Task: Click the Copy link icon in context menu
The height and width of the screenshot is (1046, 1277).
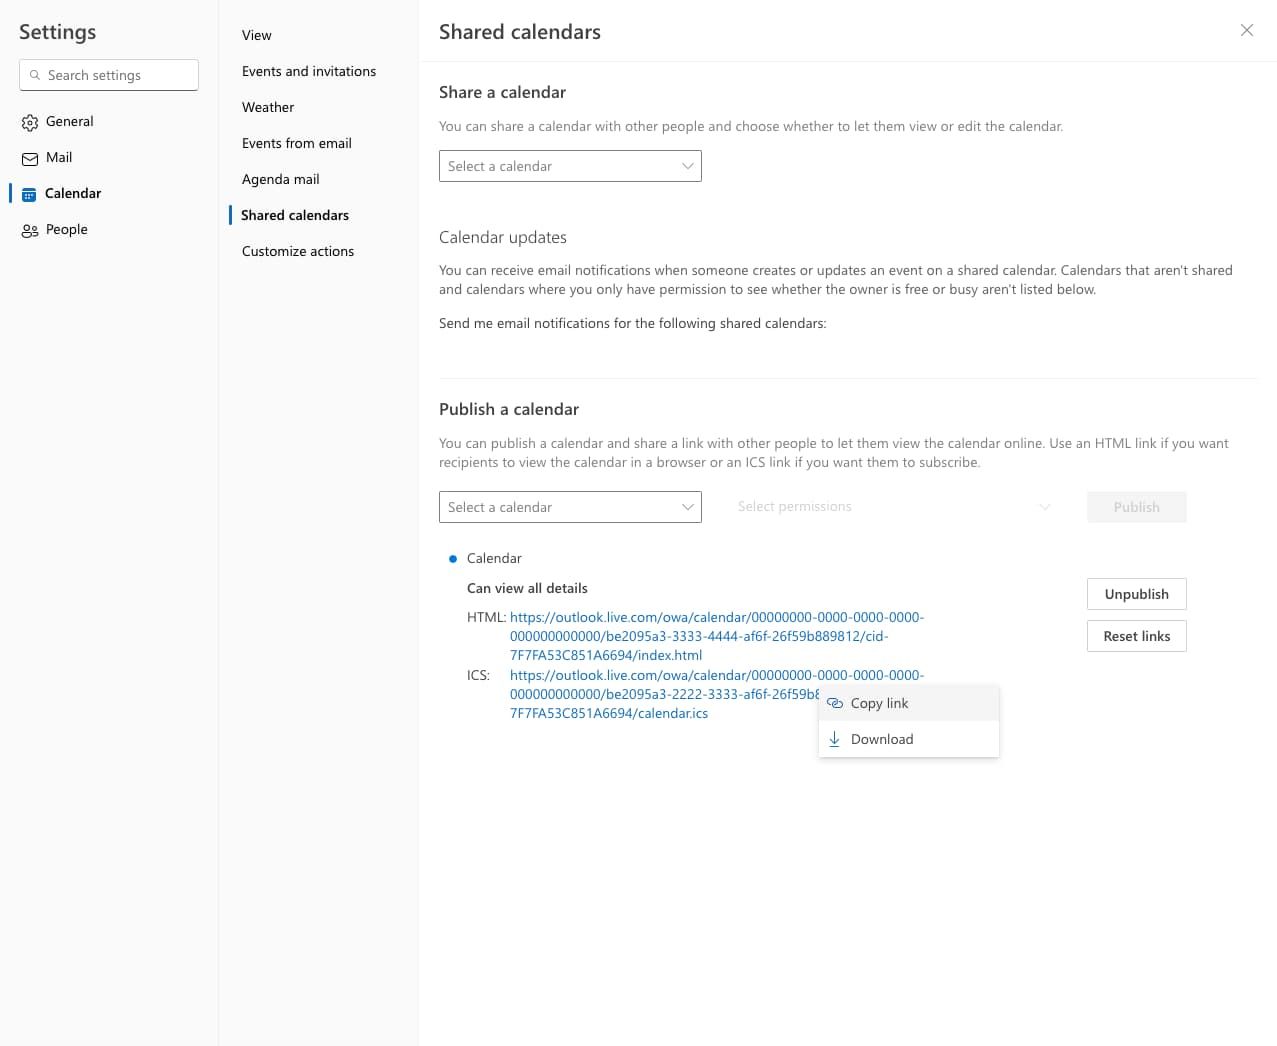Action: point(835,703)
